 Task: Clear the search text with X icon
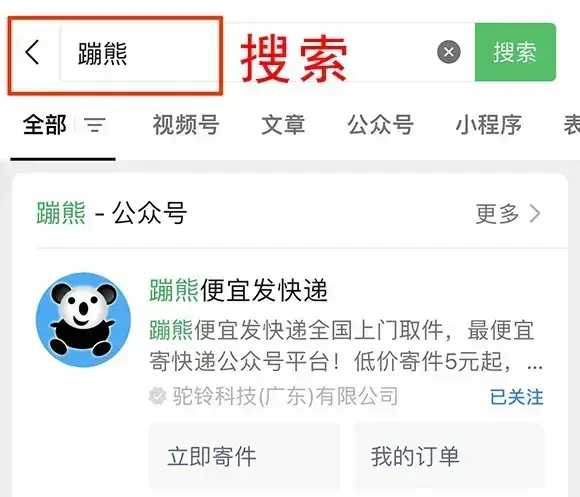pos(449,52)
